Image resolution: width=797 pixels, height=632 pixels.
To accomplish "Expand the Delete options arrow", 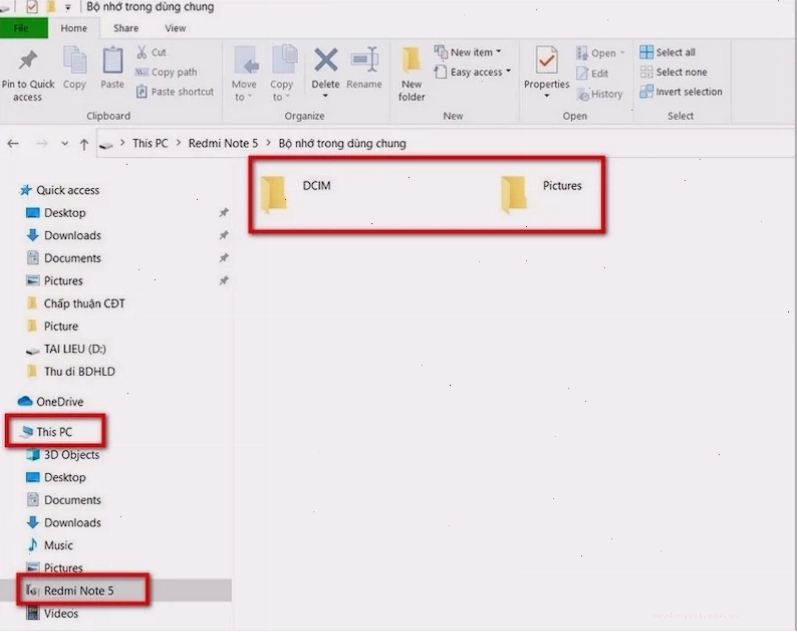I will pos(325,96).
